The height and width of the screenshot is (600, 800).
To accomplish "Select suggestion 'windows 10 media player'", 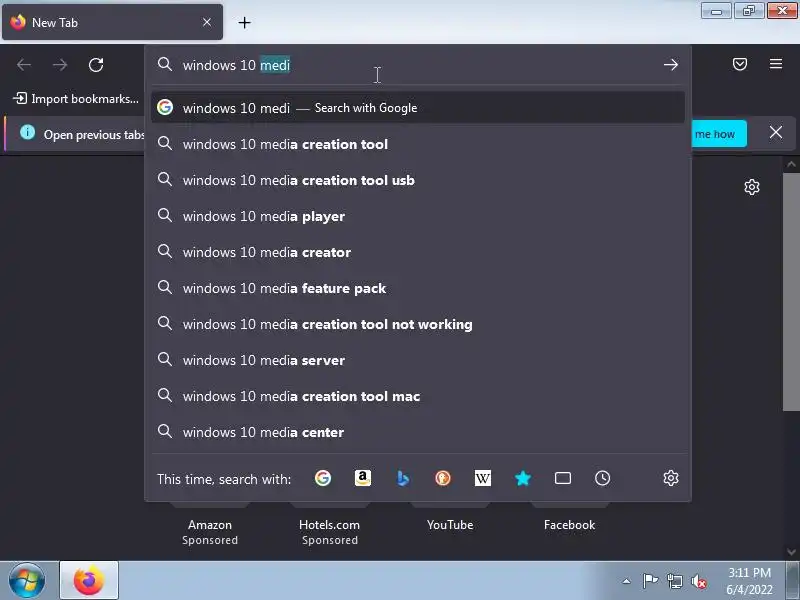I will (418, 216).
